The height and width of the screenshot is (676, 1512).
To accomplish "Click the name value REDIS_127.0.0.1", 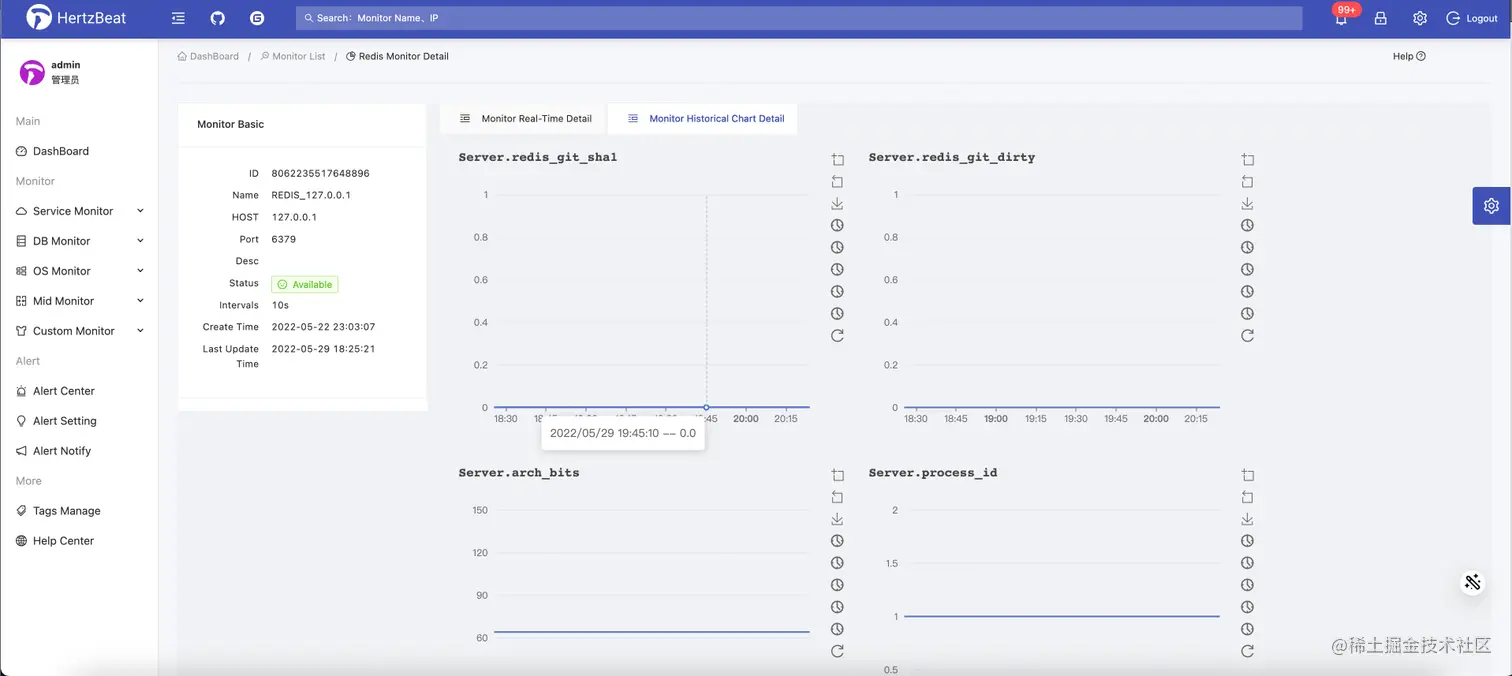I will click(x=311, y=195).
